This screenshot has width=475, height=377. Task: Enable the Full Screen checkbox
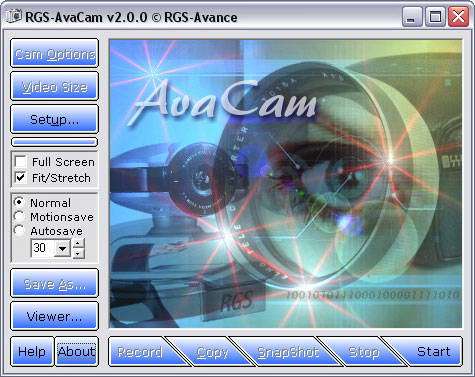pos(21,162)
